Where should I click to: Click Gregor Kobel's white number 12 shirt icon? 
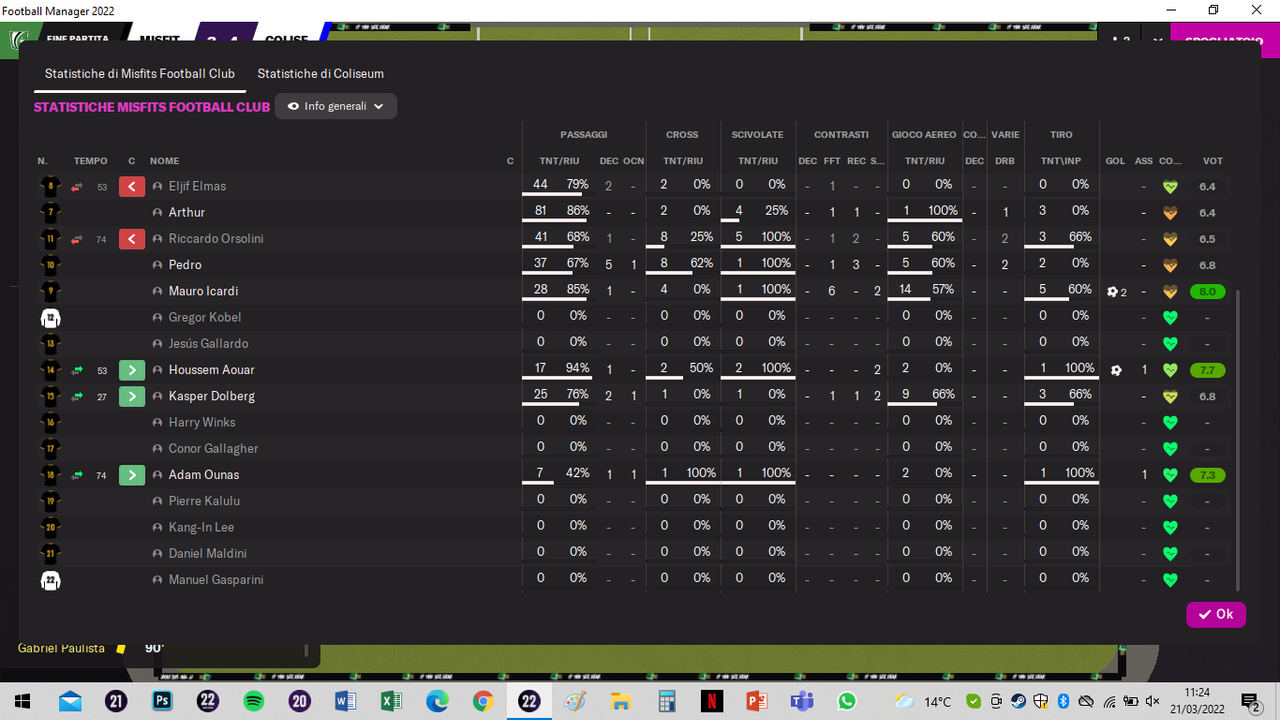click(50, 317)
